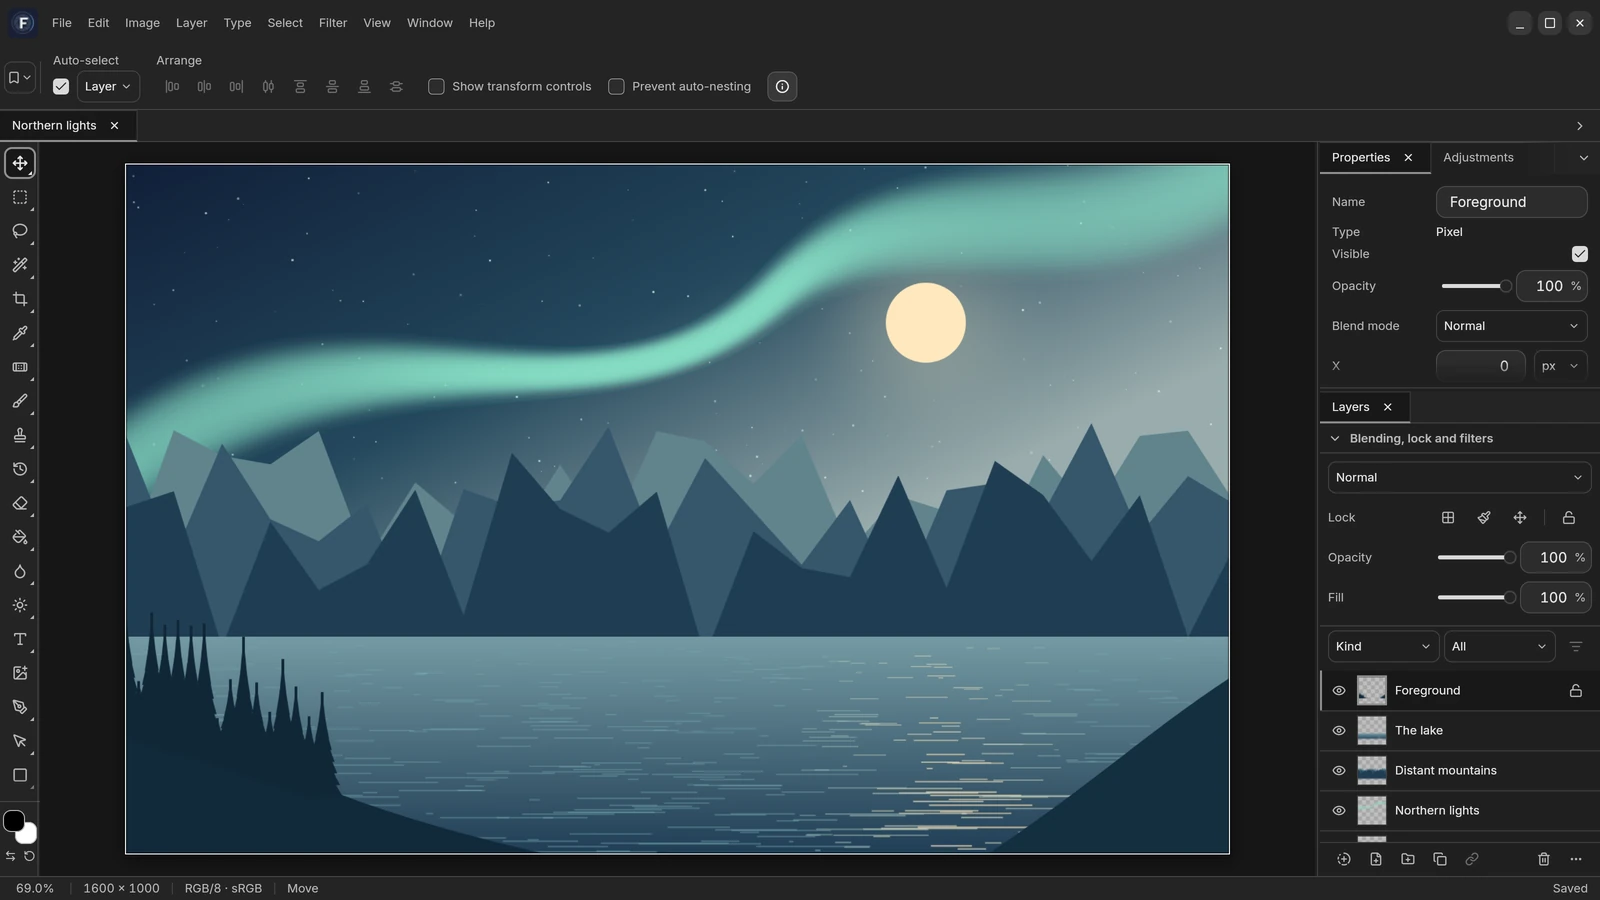
Task: Open the All filter dropdown
Action: pyautogui.click(x=1499, y=646)
